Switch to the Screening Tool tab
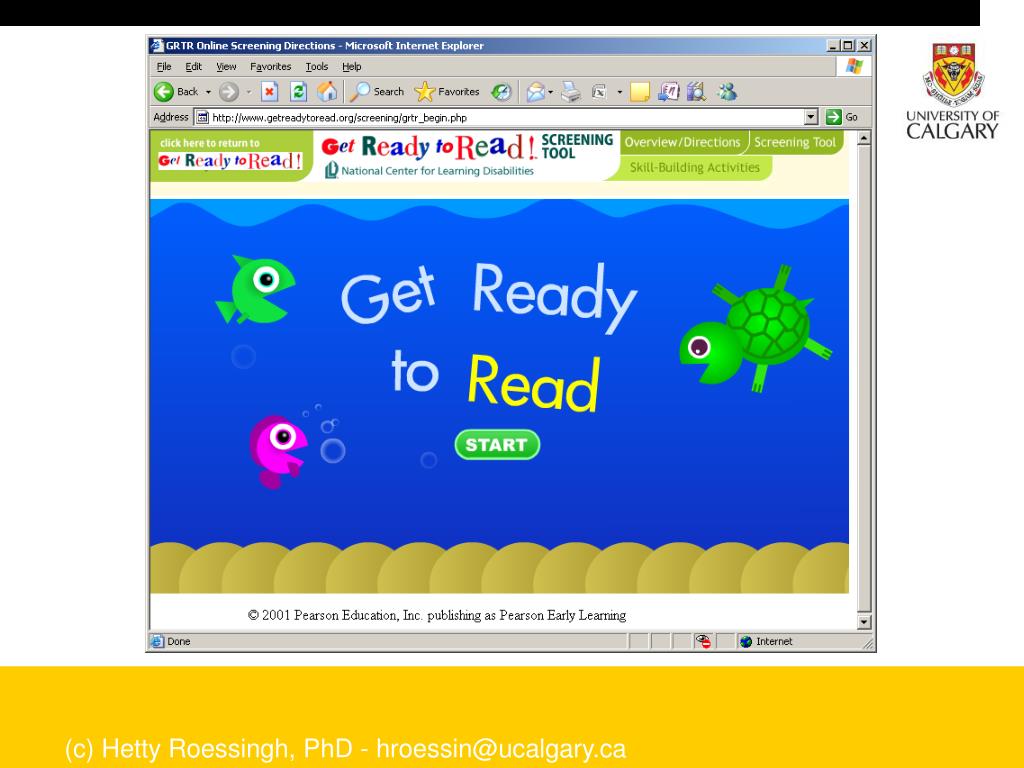The width and height of the screenshot is (1024, 768). point(795,143)
